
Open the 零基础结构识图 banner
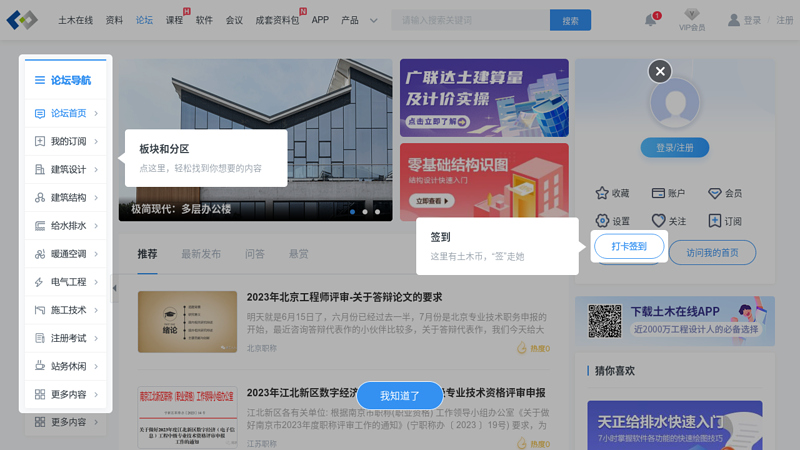(484, 182)
